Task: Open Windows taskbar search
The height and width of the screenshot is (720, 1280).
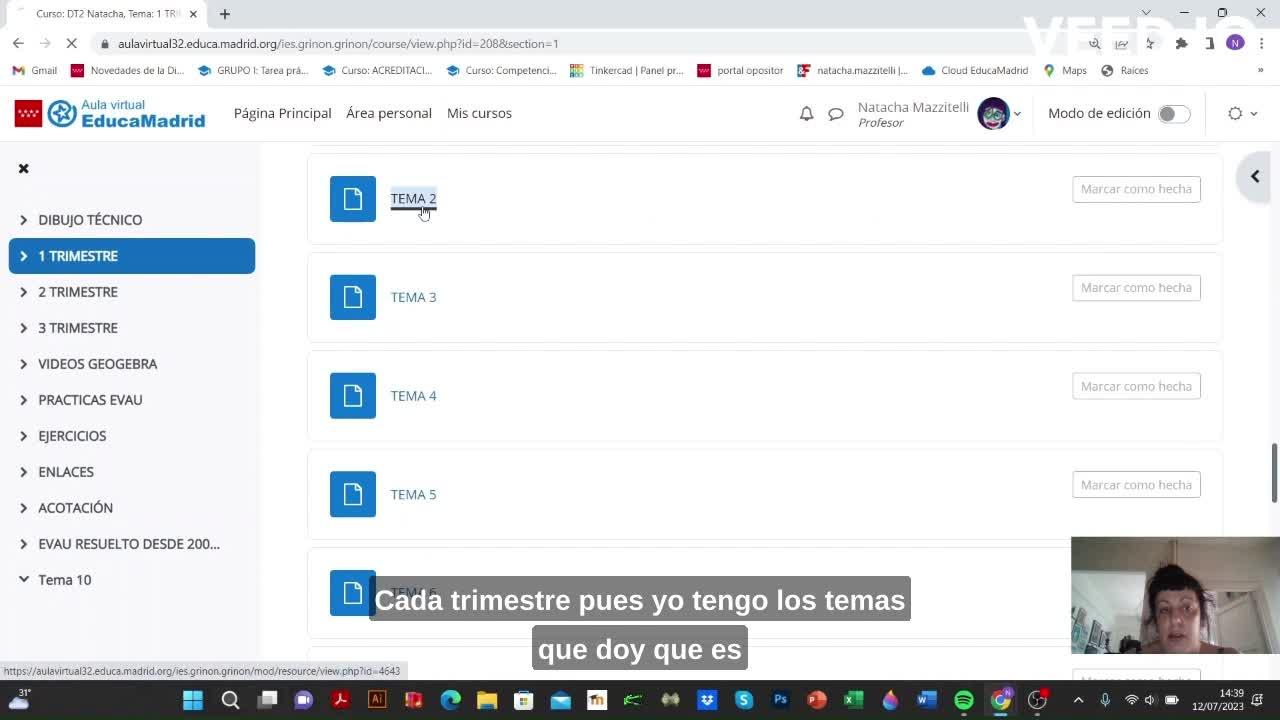Action: click(230, 700)
